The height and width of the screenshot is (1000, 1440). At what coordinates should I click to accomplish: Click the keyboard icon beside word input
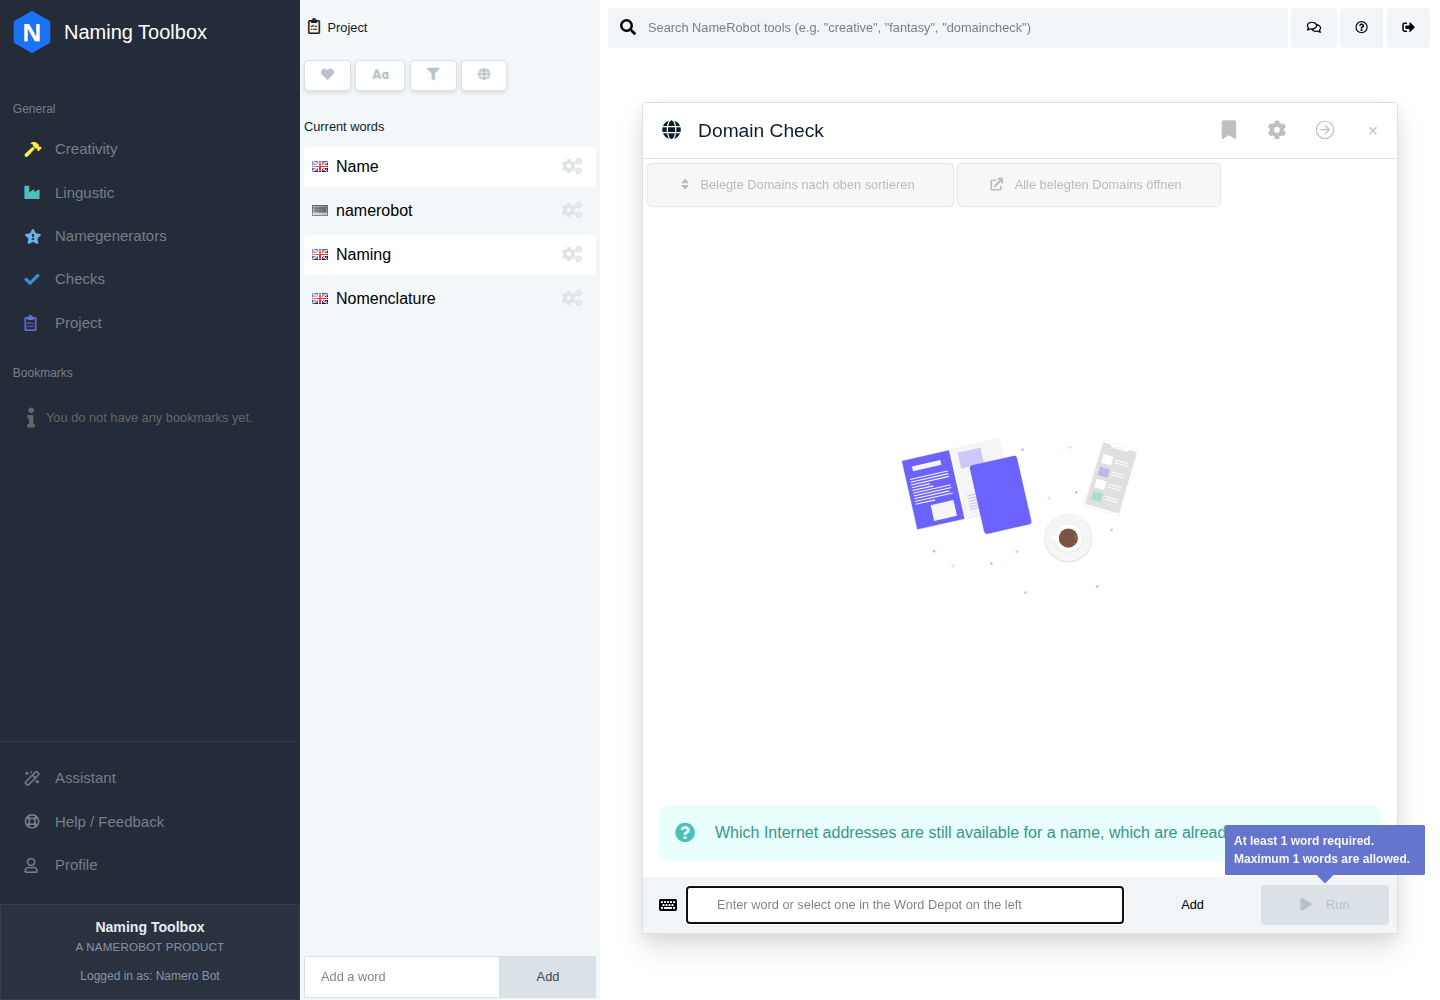click(x=668, y=905)
